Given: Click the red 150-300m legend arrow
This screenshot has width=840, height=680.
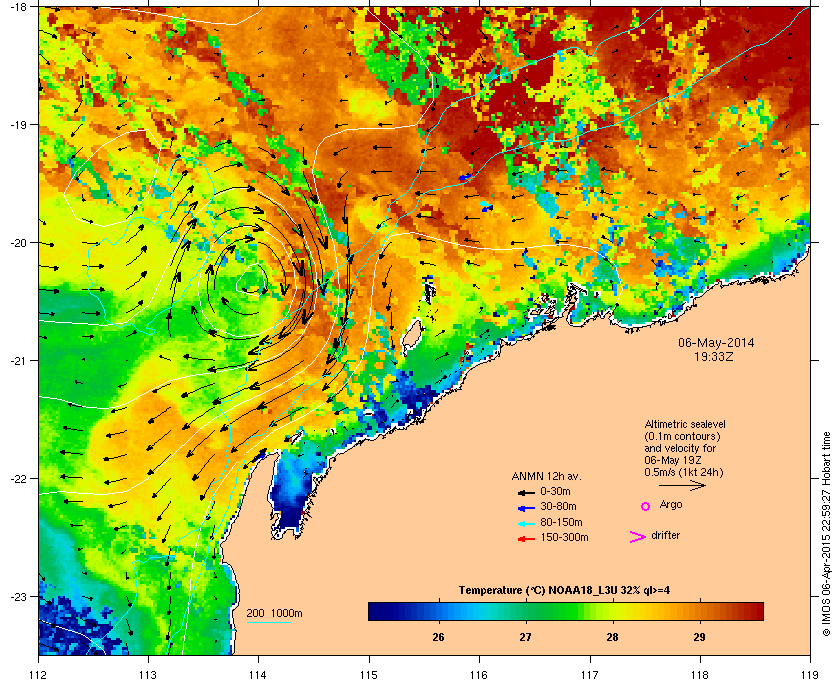Looking at the screenshot, I should (526, 539).
